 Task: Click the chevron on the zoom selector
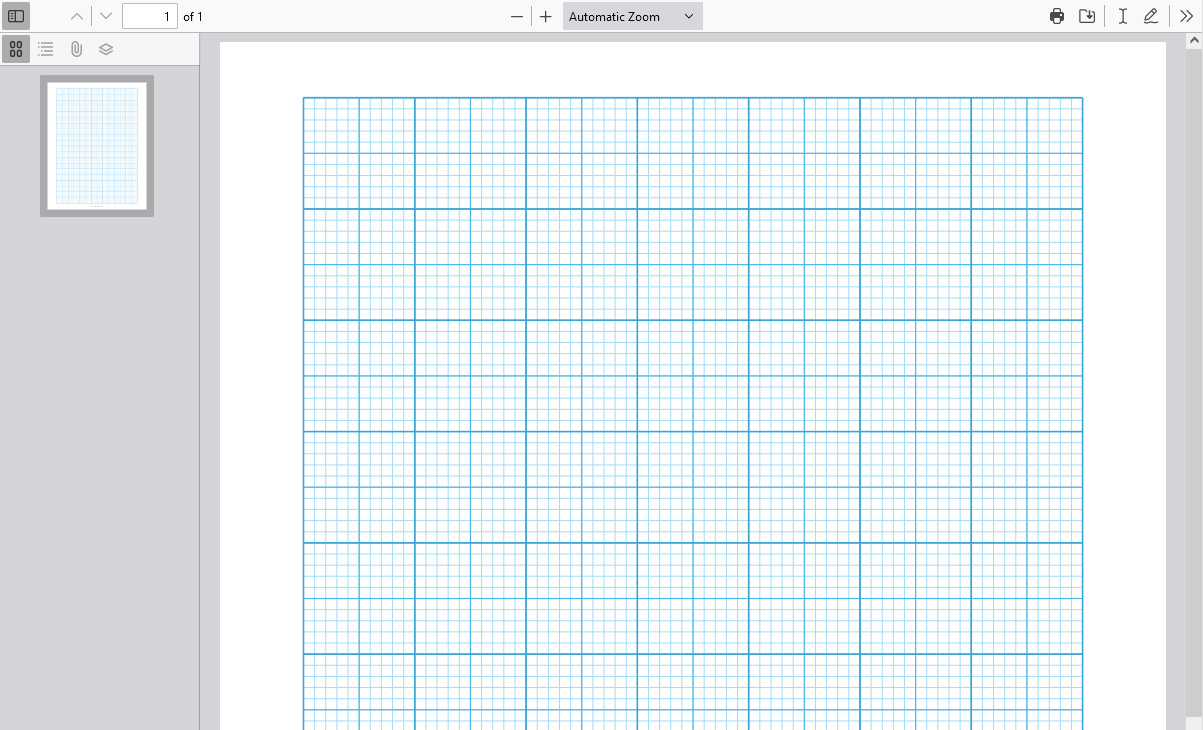[x=688, y=16]
